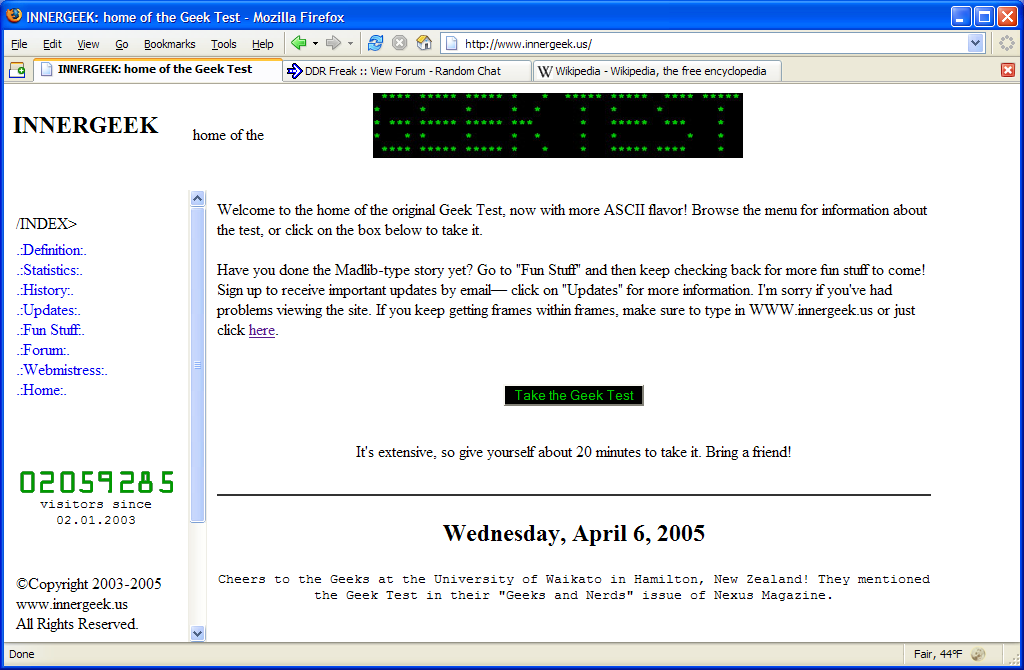The image size is (1024, 670).
Task: Click the Forward arrow button
Action: click(x=333, y=43)
